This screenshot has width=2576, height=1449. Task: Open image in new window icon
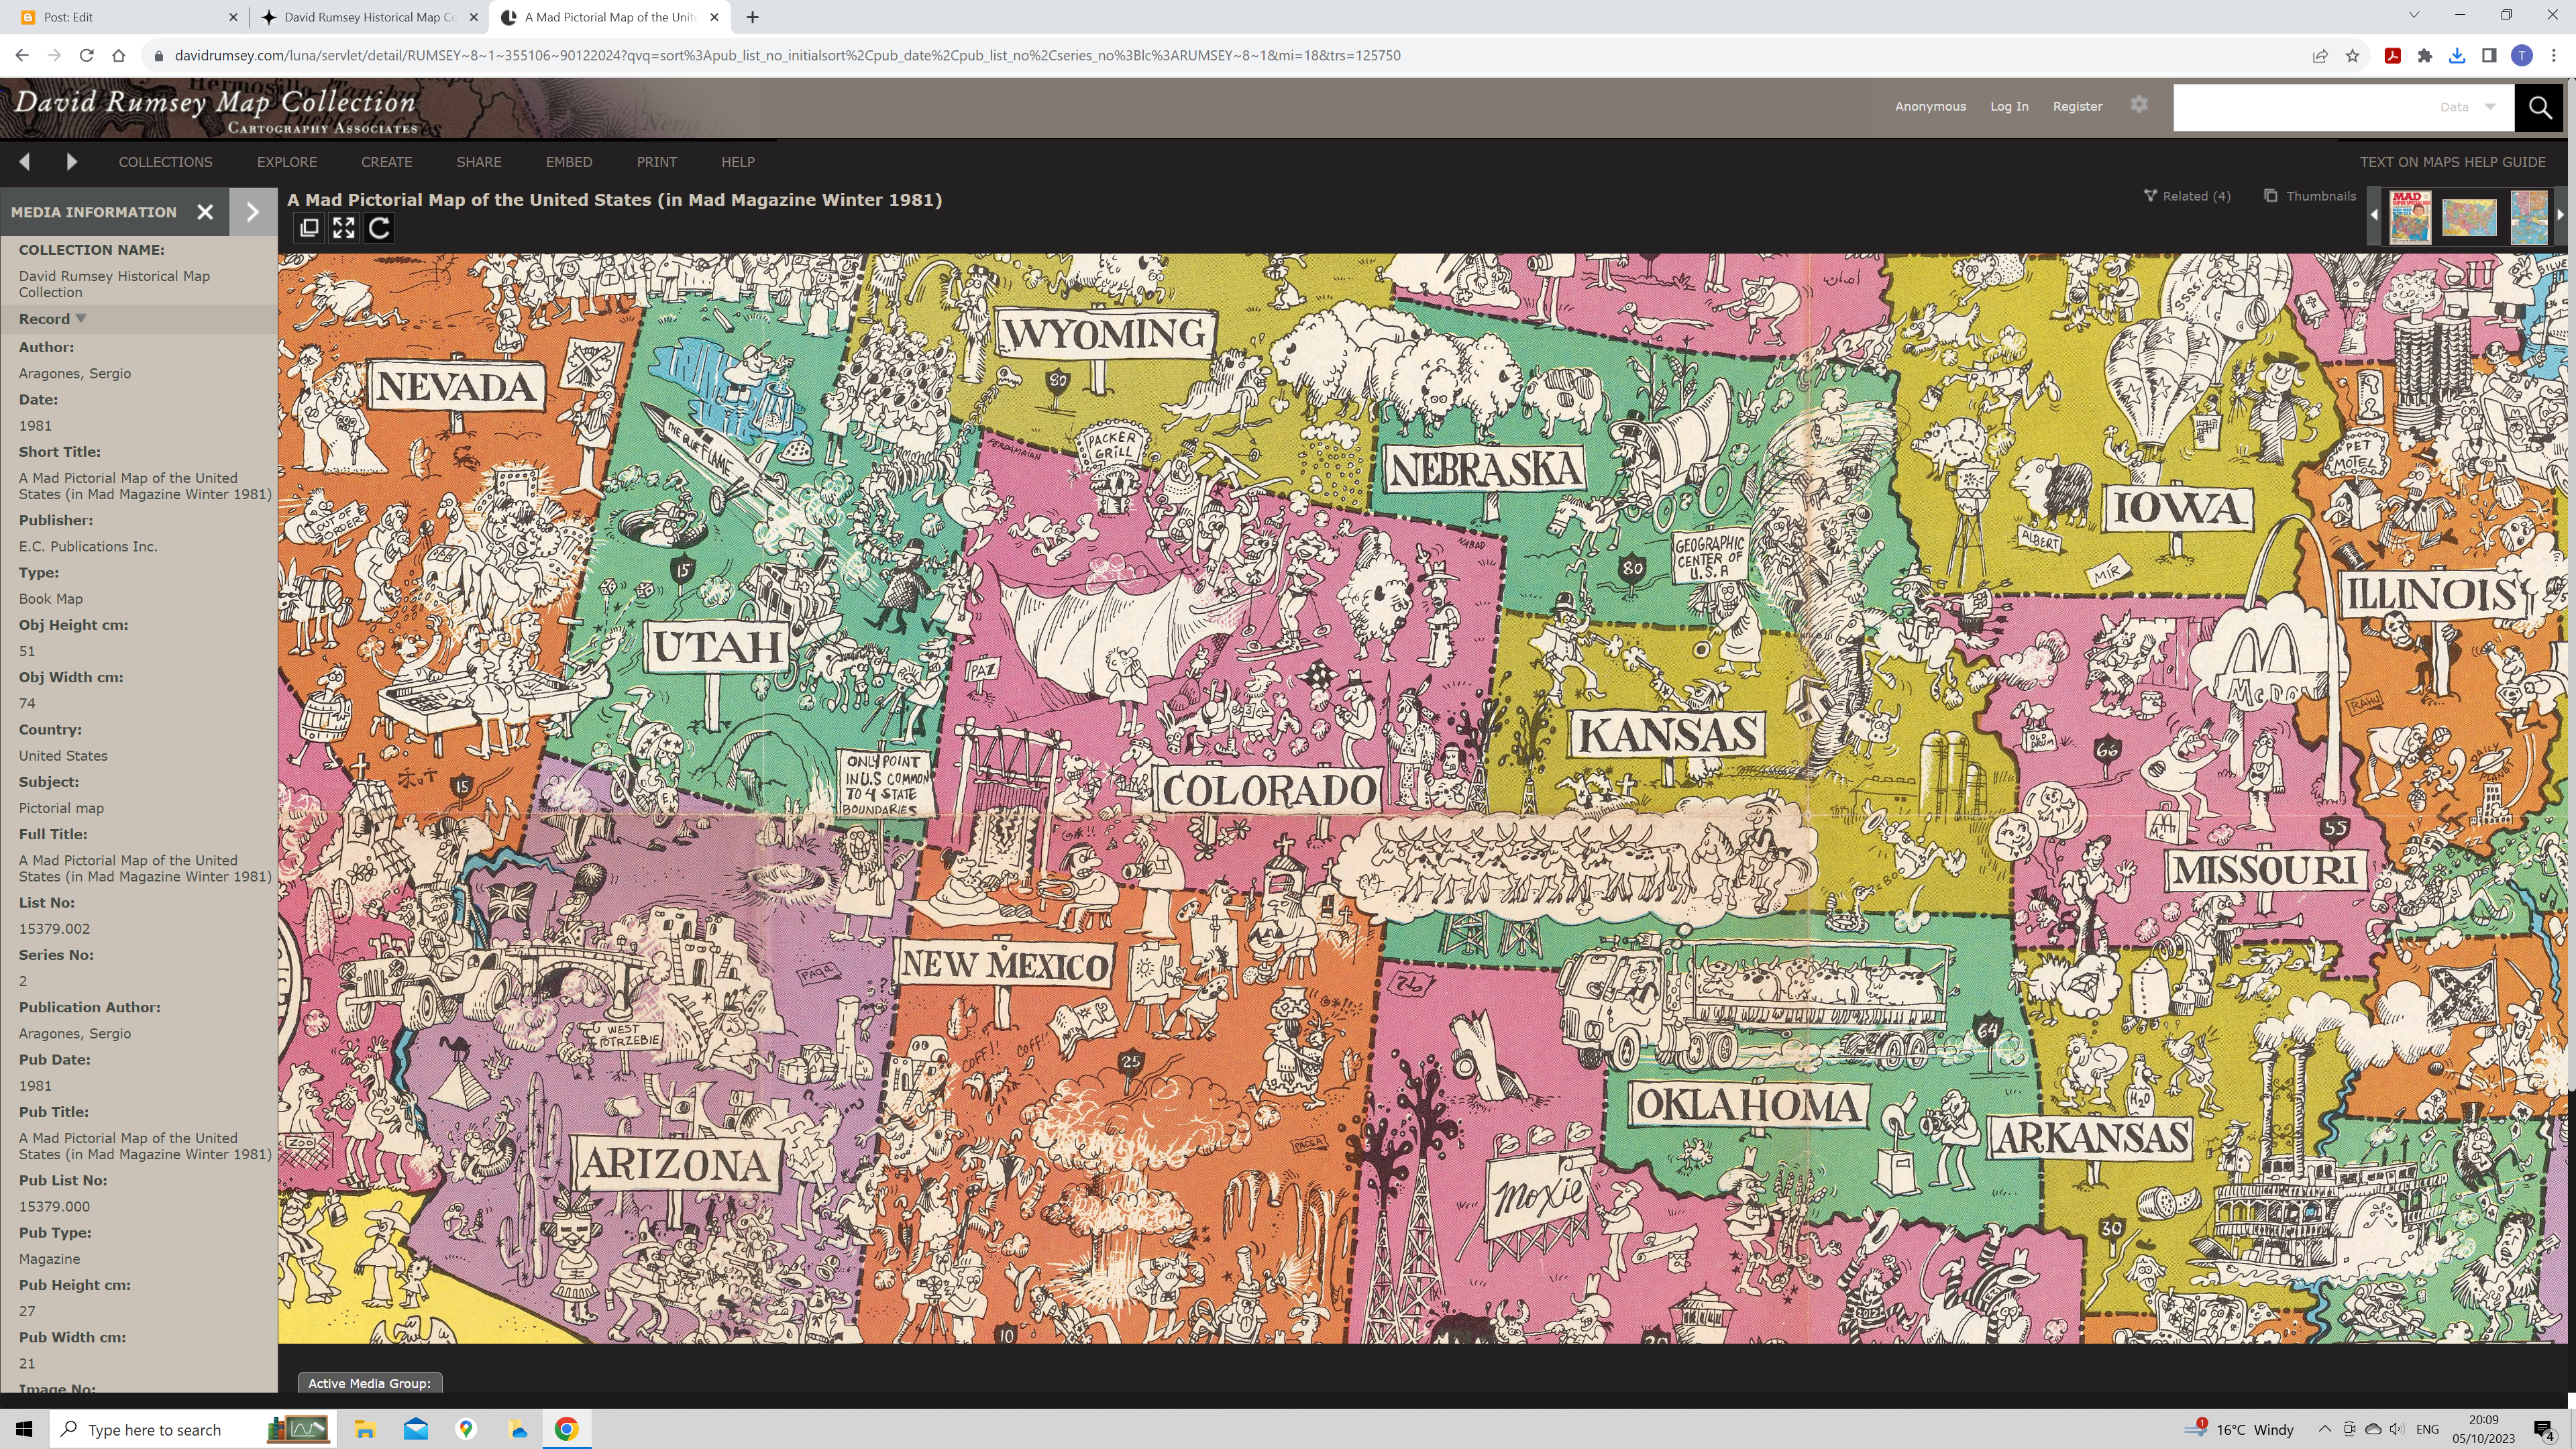point(309,228)
